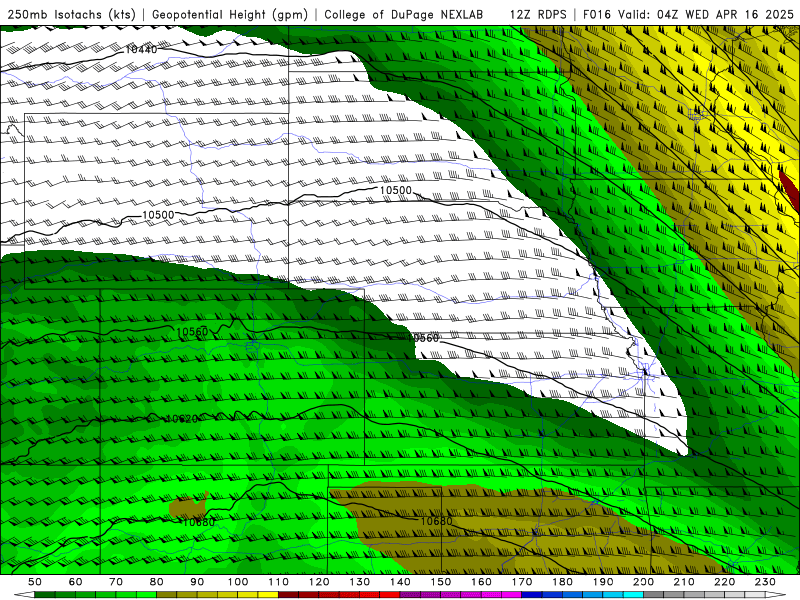Viewport: 800px width, 600px height.
Task: Click the 10620 height contour label
Action: click(x=182, y=419)
